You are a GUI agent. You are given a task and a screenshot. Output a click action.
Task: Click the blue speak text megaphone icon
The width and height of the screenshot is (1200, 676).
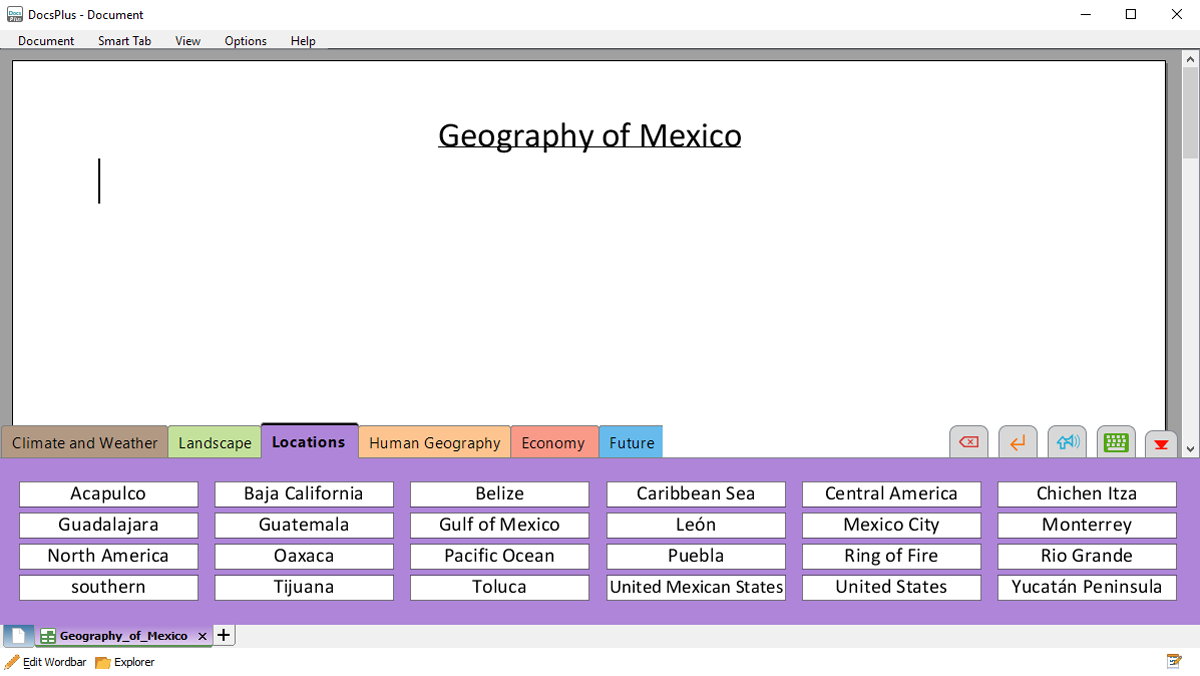pos(1067,442)
